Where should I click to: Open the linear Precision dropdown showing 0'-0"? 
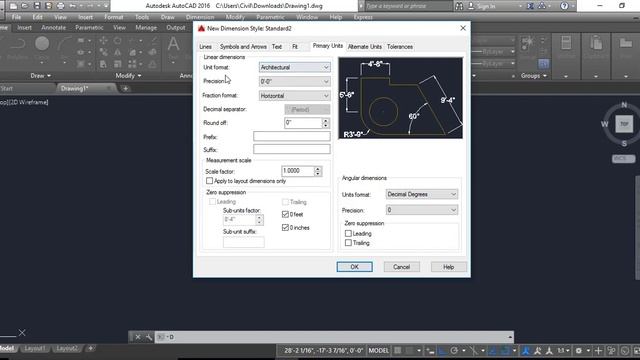(295, 82)
